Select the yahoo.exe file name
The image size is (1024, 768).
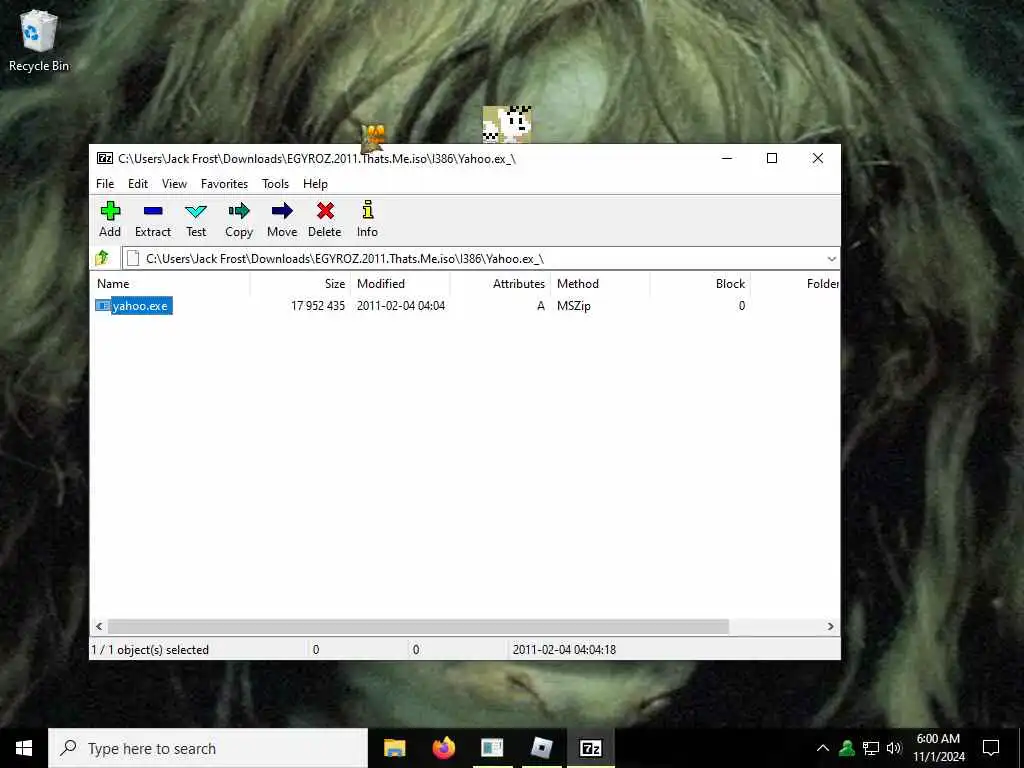click(140, 306)
